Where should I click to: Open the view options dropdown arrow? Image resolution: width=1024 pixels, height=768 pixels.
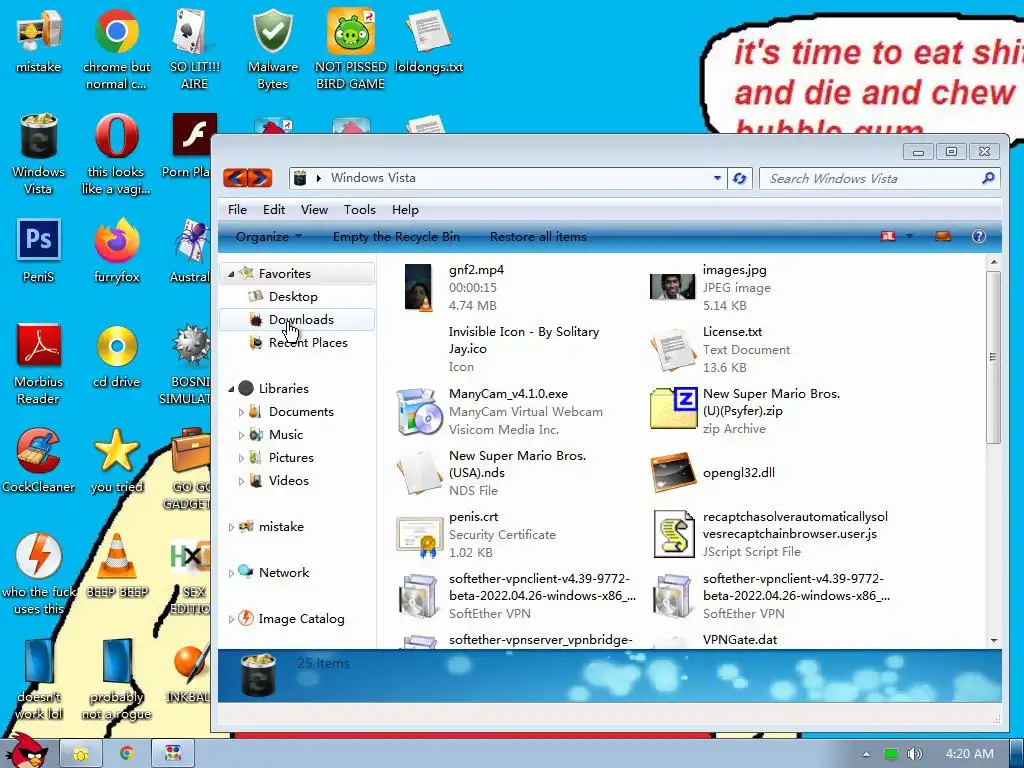point(908,236)
